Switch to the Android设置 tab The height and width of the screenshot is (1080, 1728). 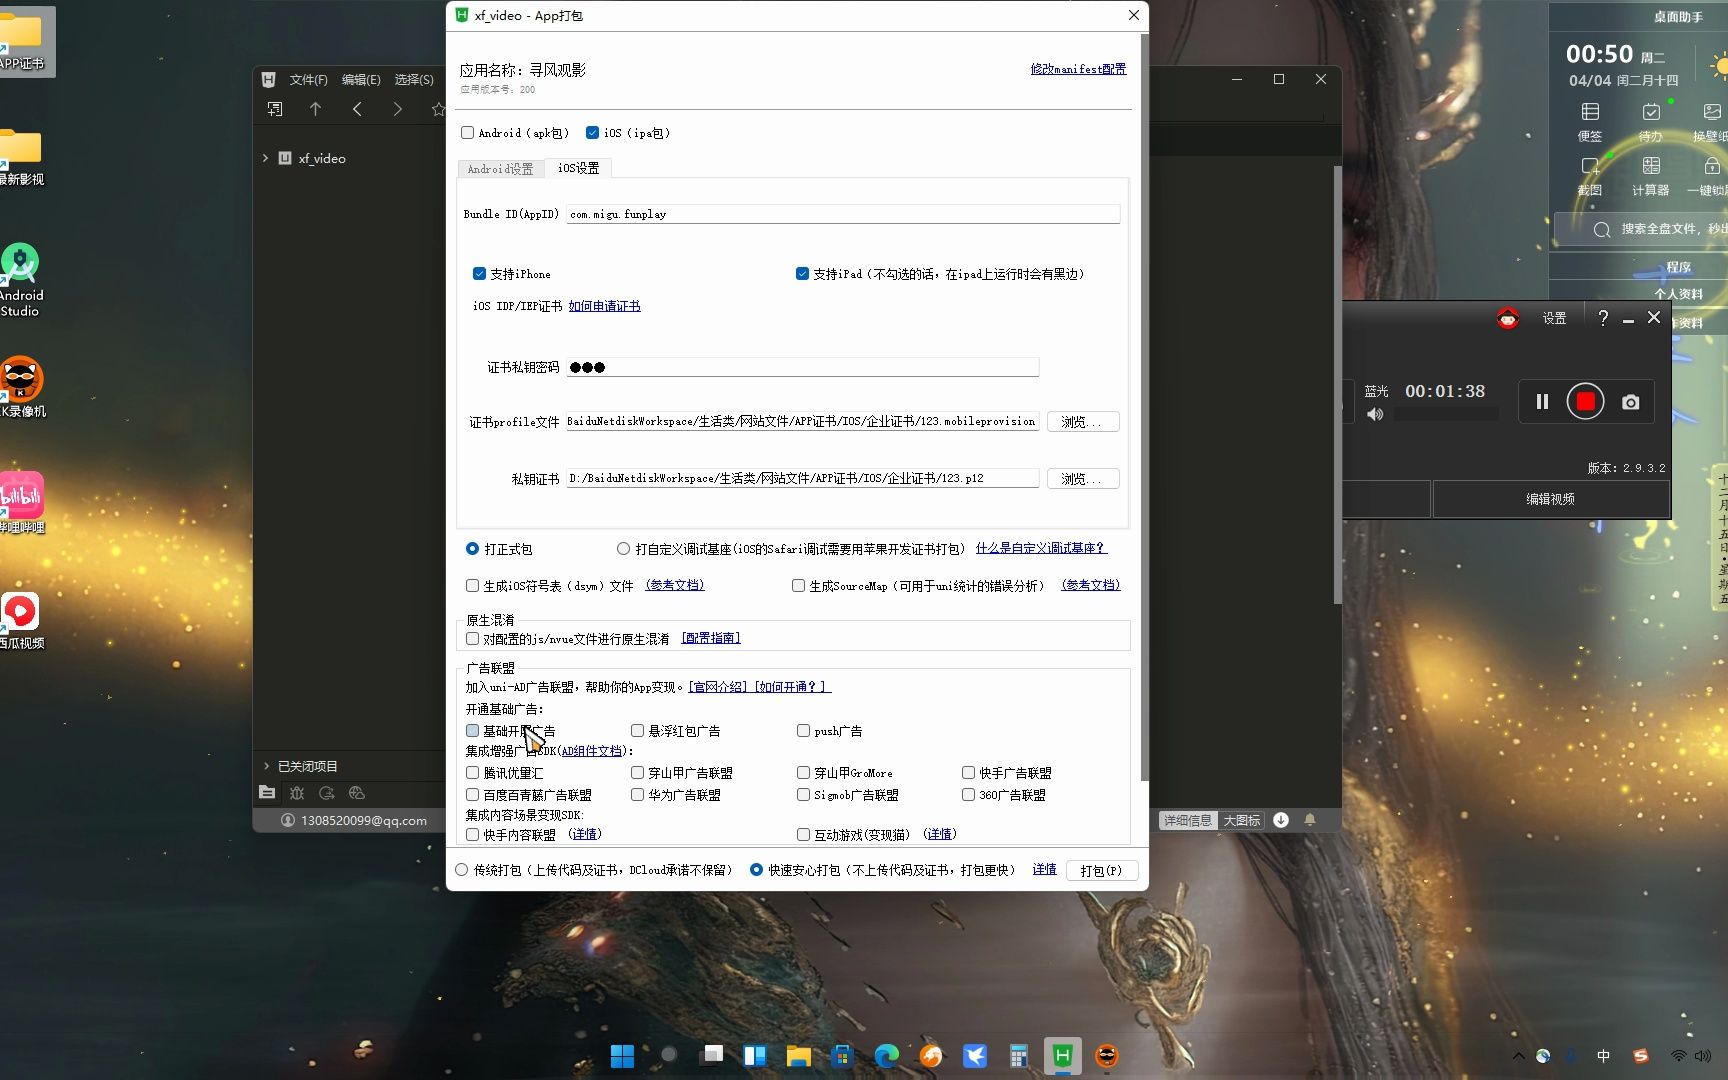501,168
